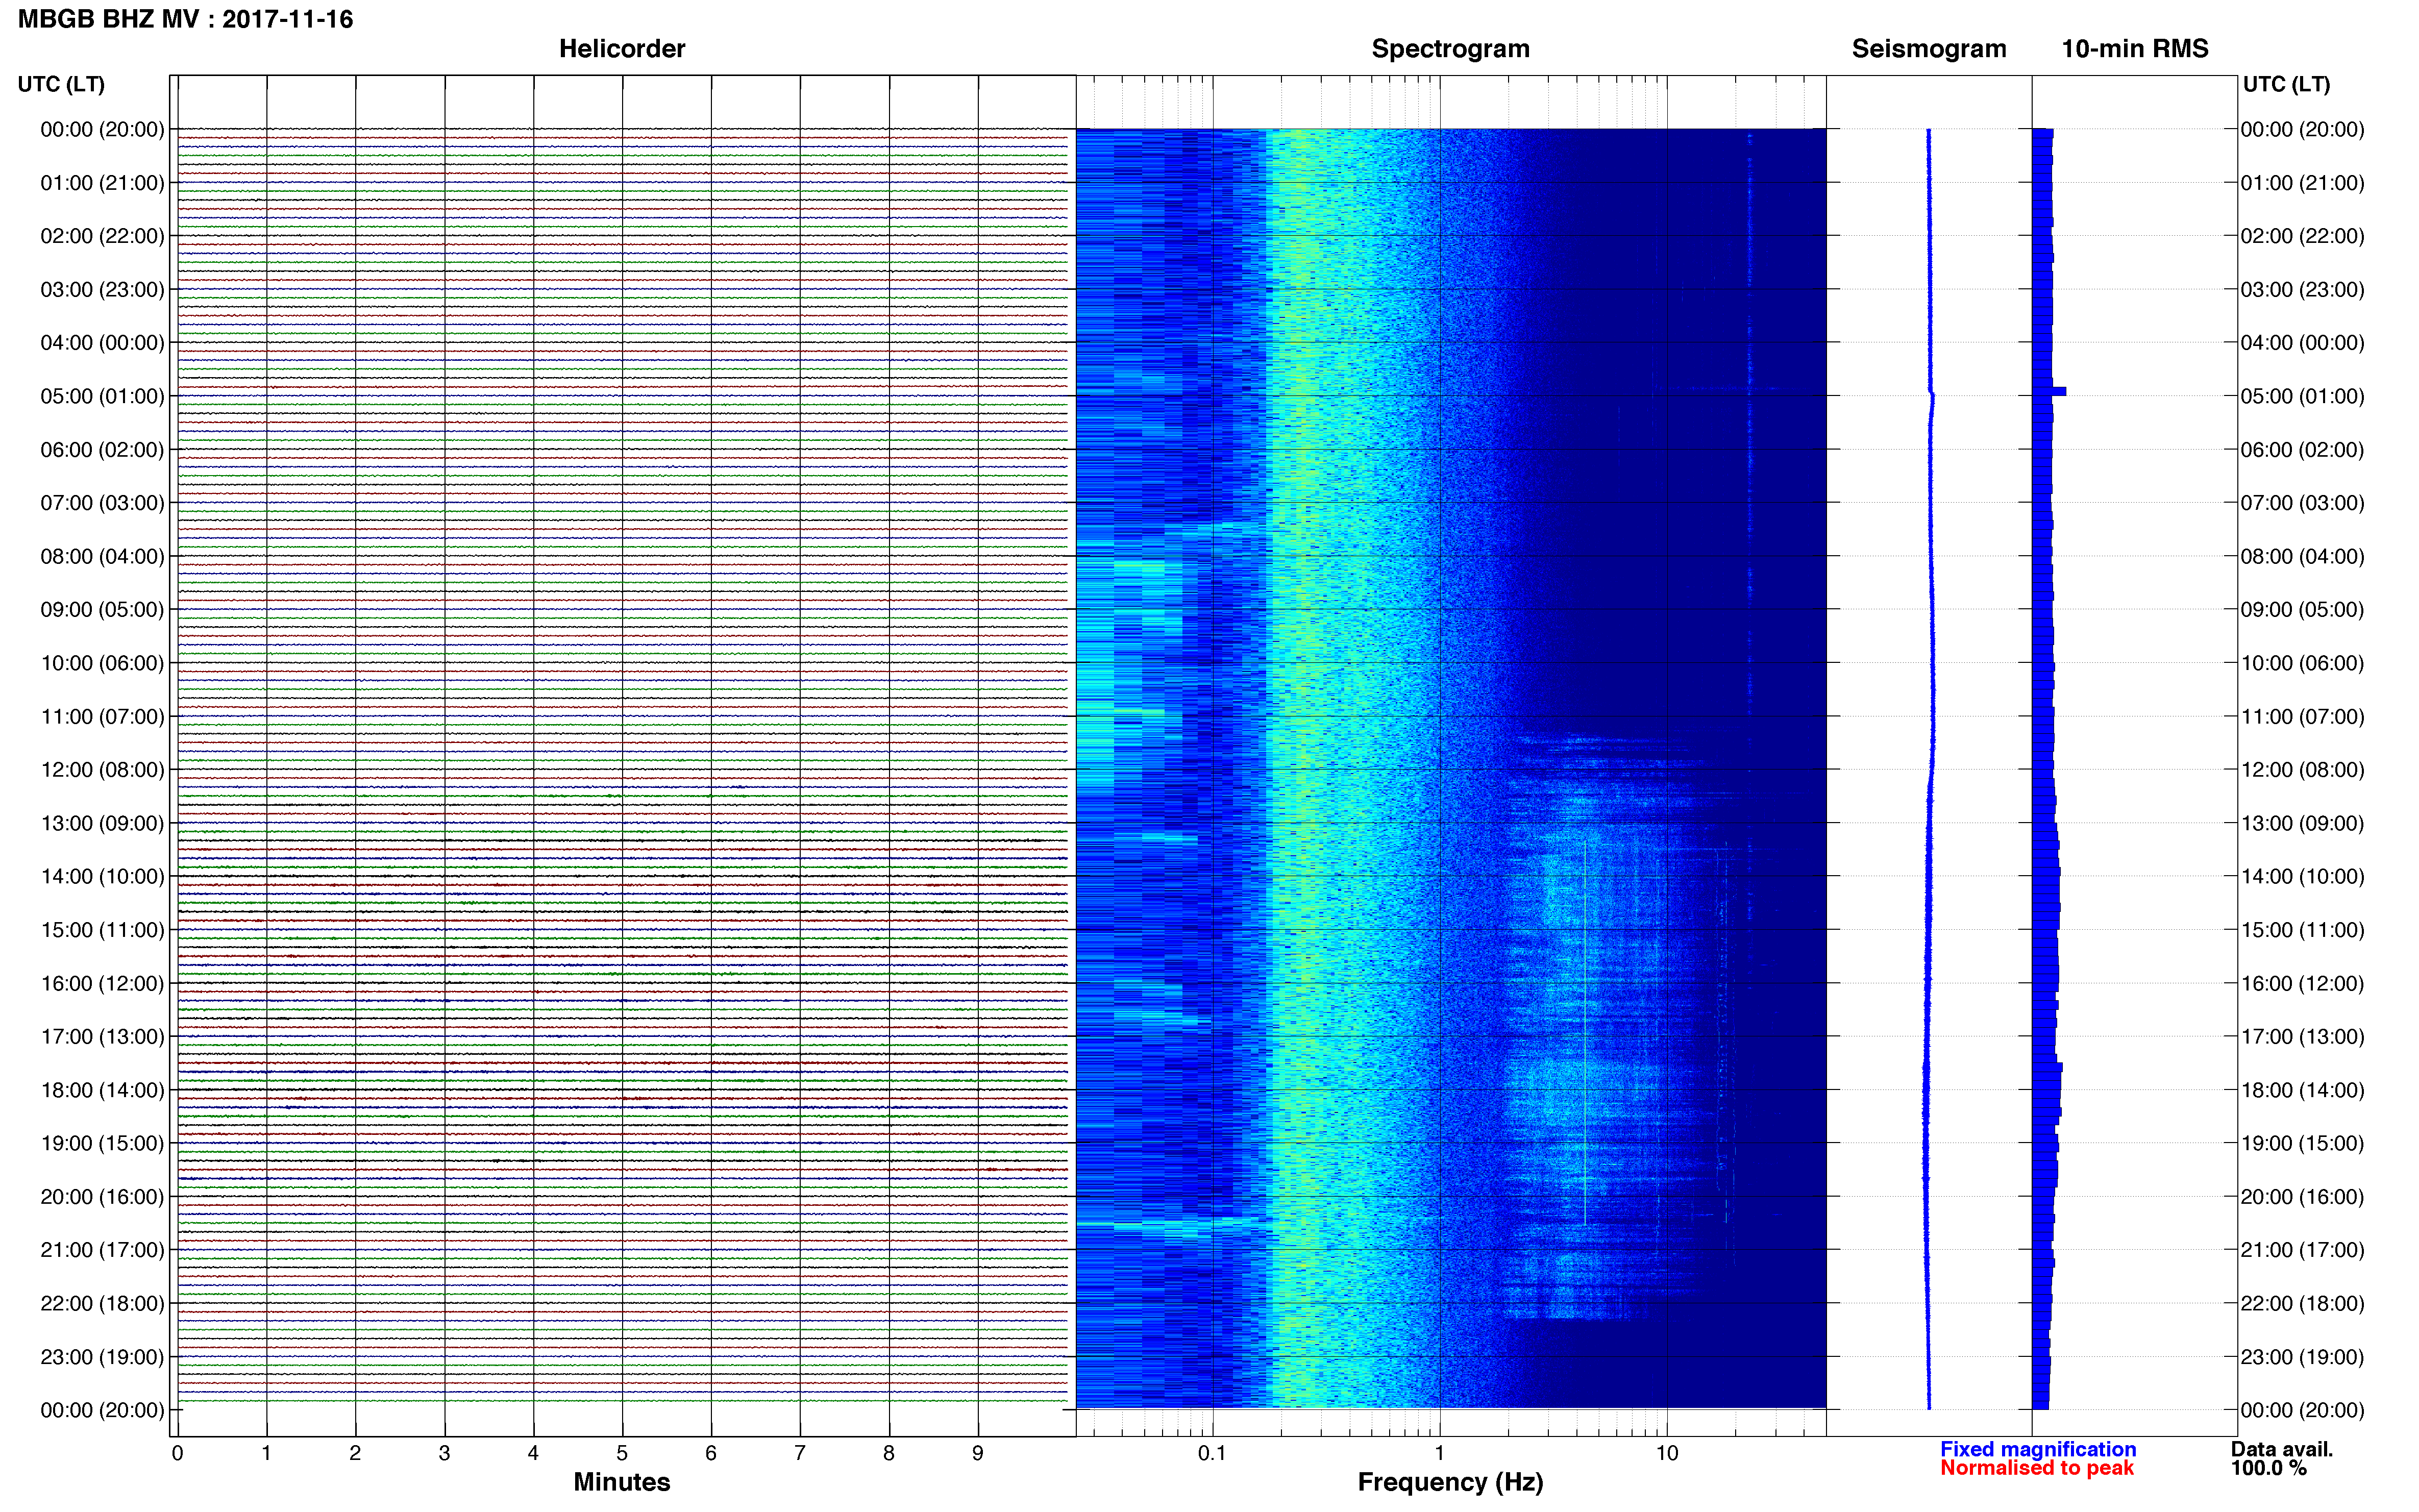Viewport: 2419px width, 1512px height.
Task: Click minute tick label 6 under the Helicorder
Action: (711, 1453)
